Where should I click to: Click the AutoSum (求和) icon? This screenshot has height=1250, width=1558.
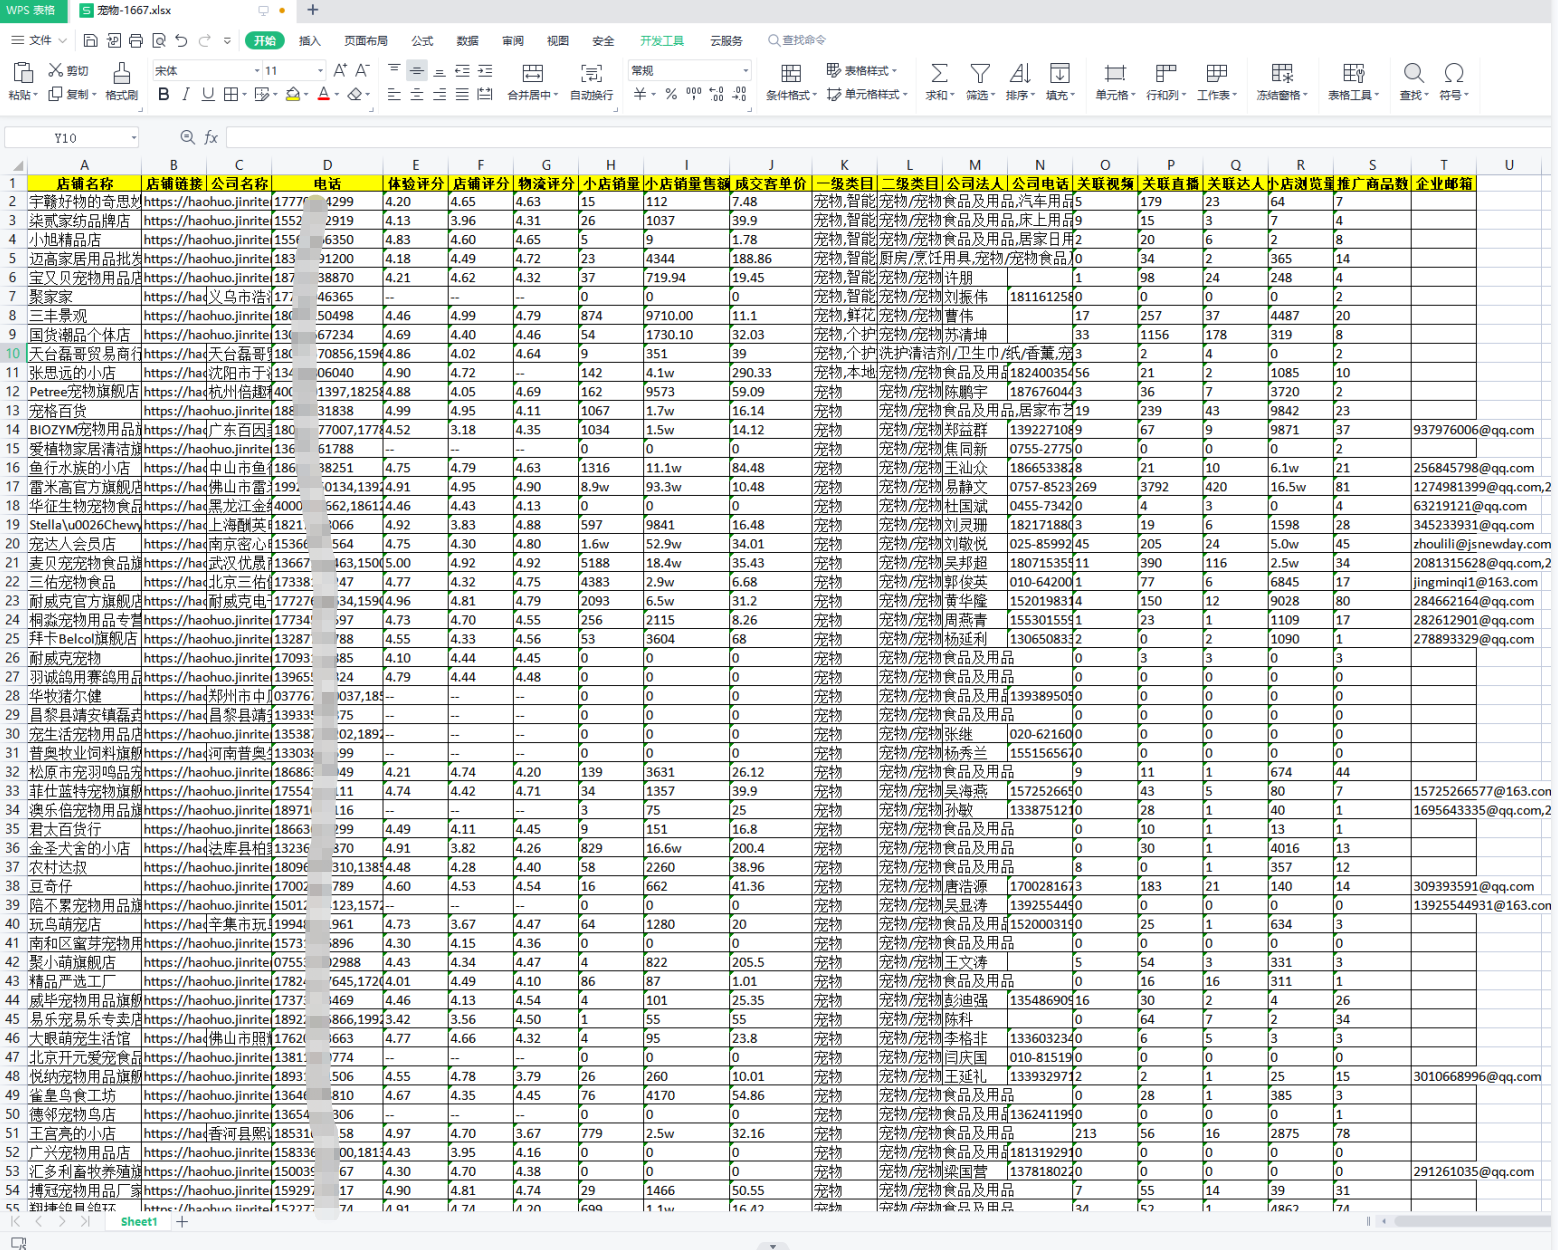pos(938,74)
